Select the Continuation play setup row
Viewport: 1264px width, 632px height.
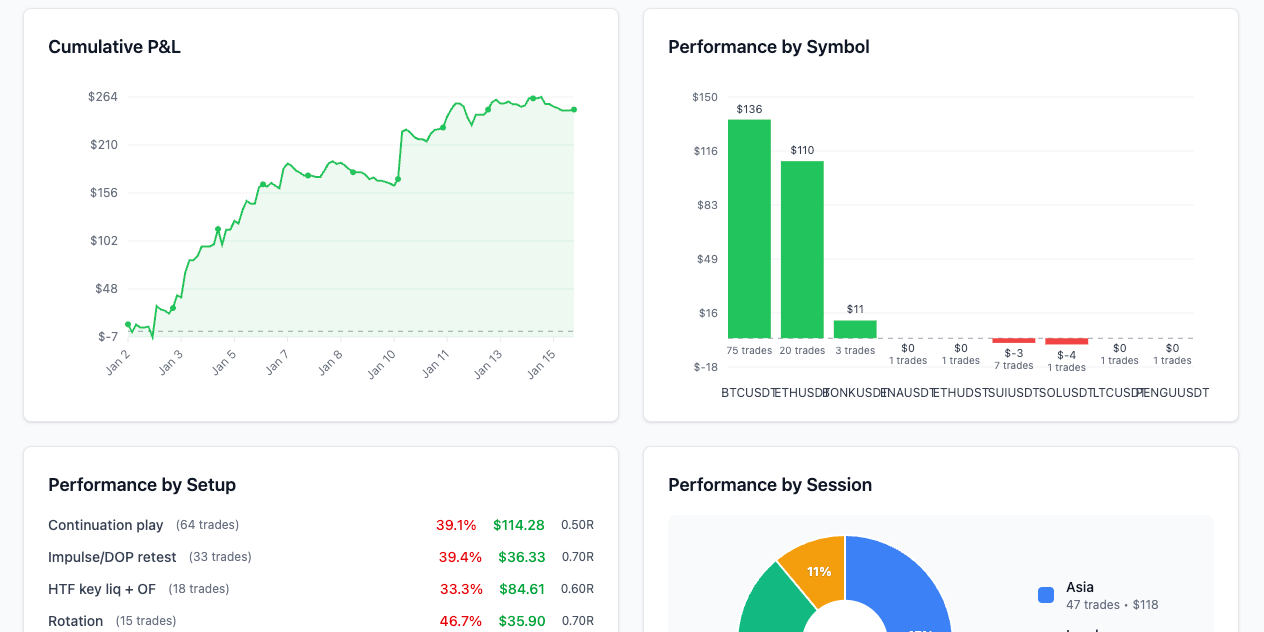pos(321,525)
